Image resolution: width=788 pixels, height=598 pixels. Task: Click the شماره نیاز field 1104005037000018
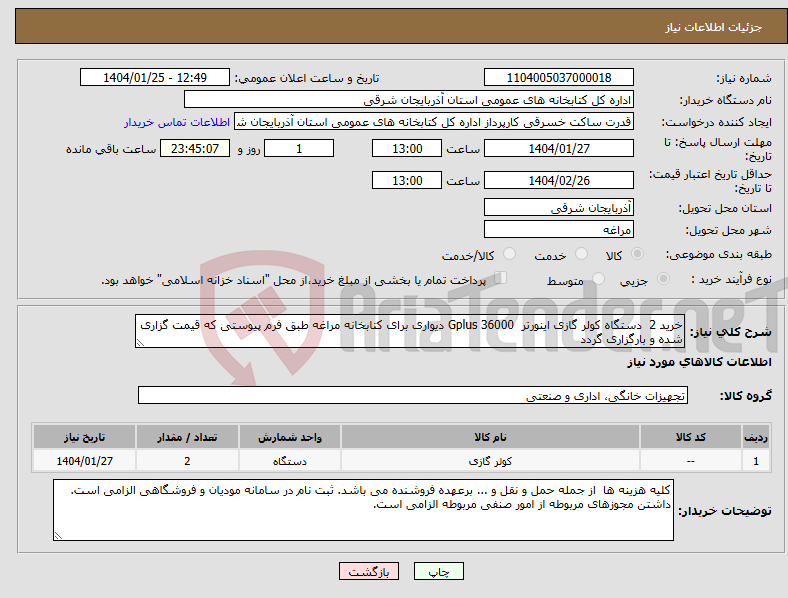coord(558,77)
